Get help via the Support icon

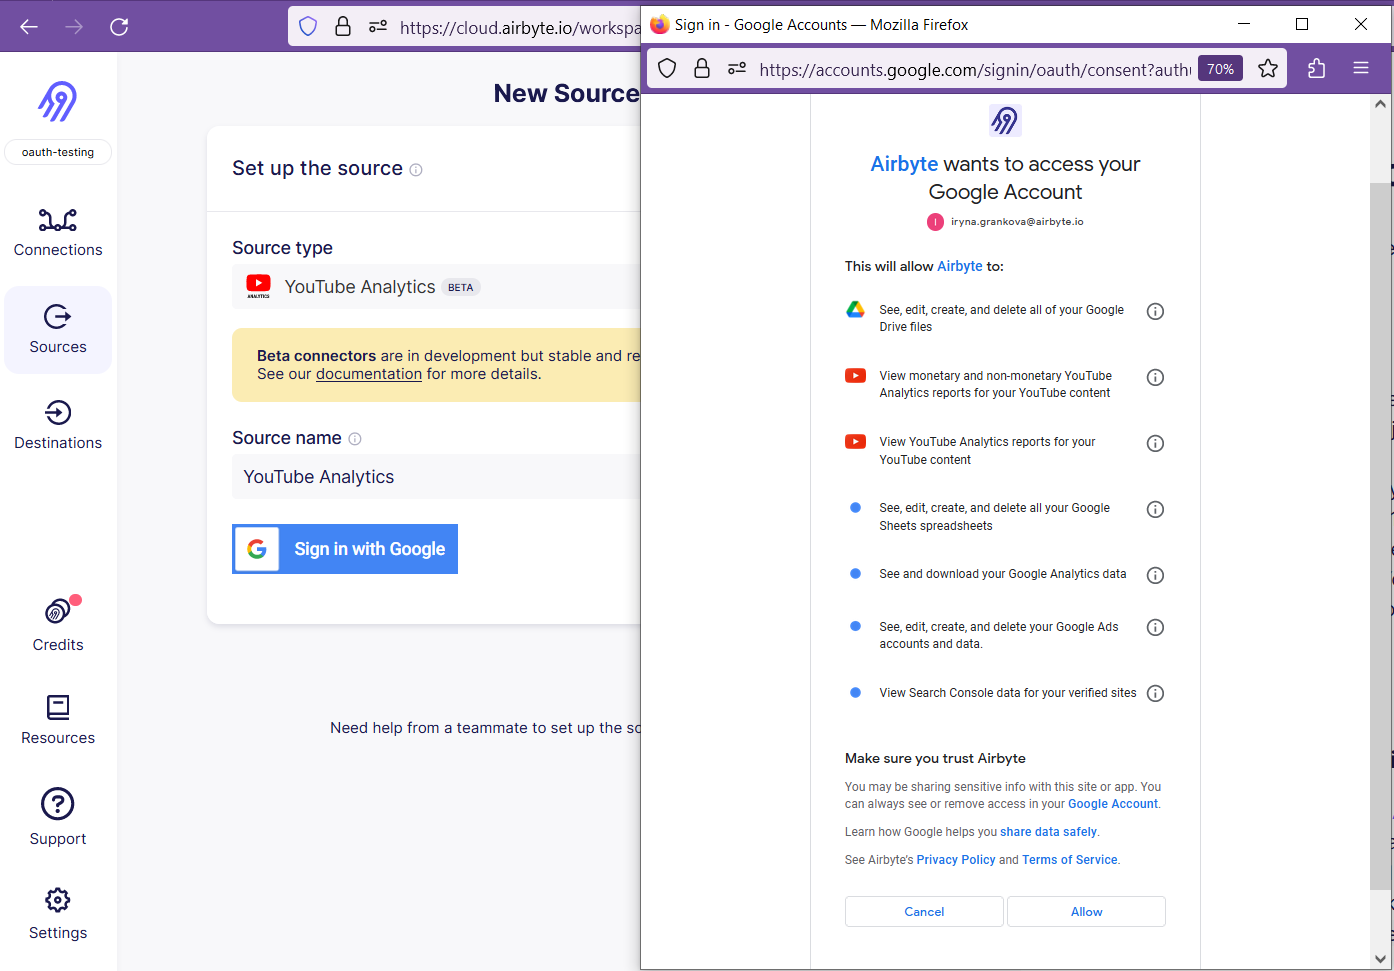(x=57, y=818)
